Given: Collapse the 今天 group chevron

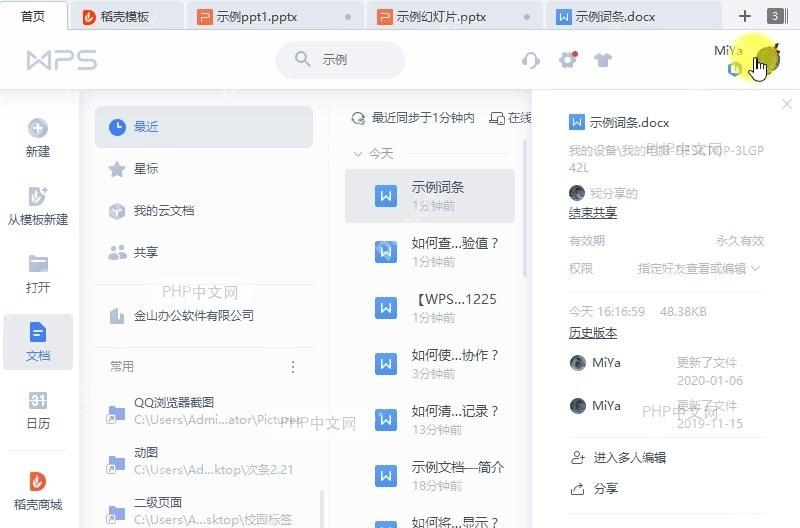Looking at the screenshot, I should tap(358, 154).
